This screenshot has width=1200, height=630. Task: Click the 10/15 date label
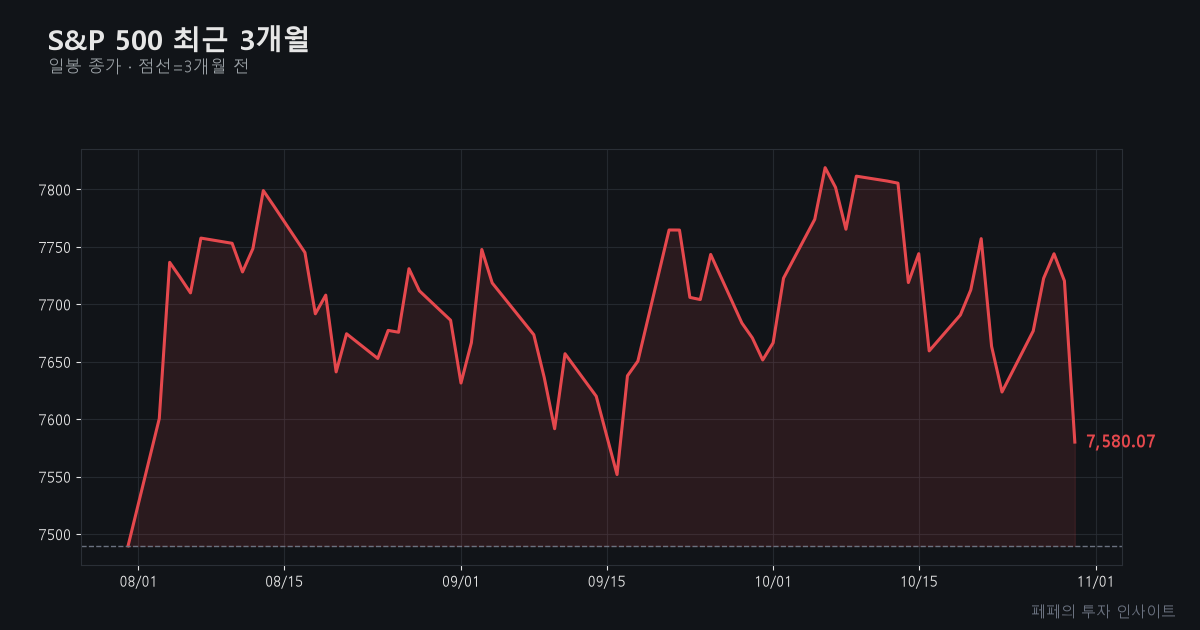[919, 581]
